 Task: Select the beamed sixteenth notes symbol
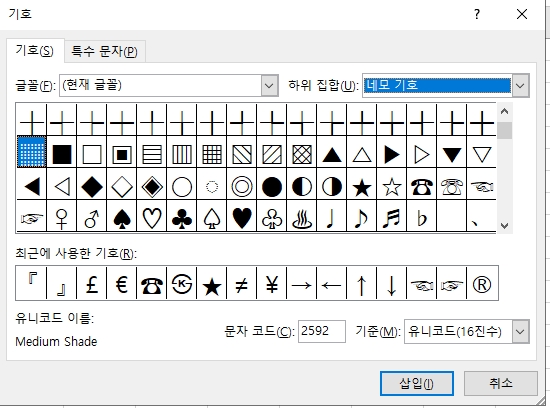[x=392, y=219]
